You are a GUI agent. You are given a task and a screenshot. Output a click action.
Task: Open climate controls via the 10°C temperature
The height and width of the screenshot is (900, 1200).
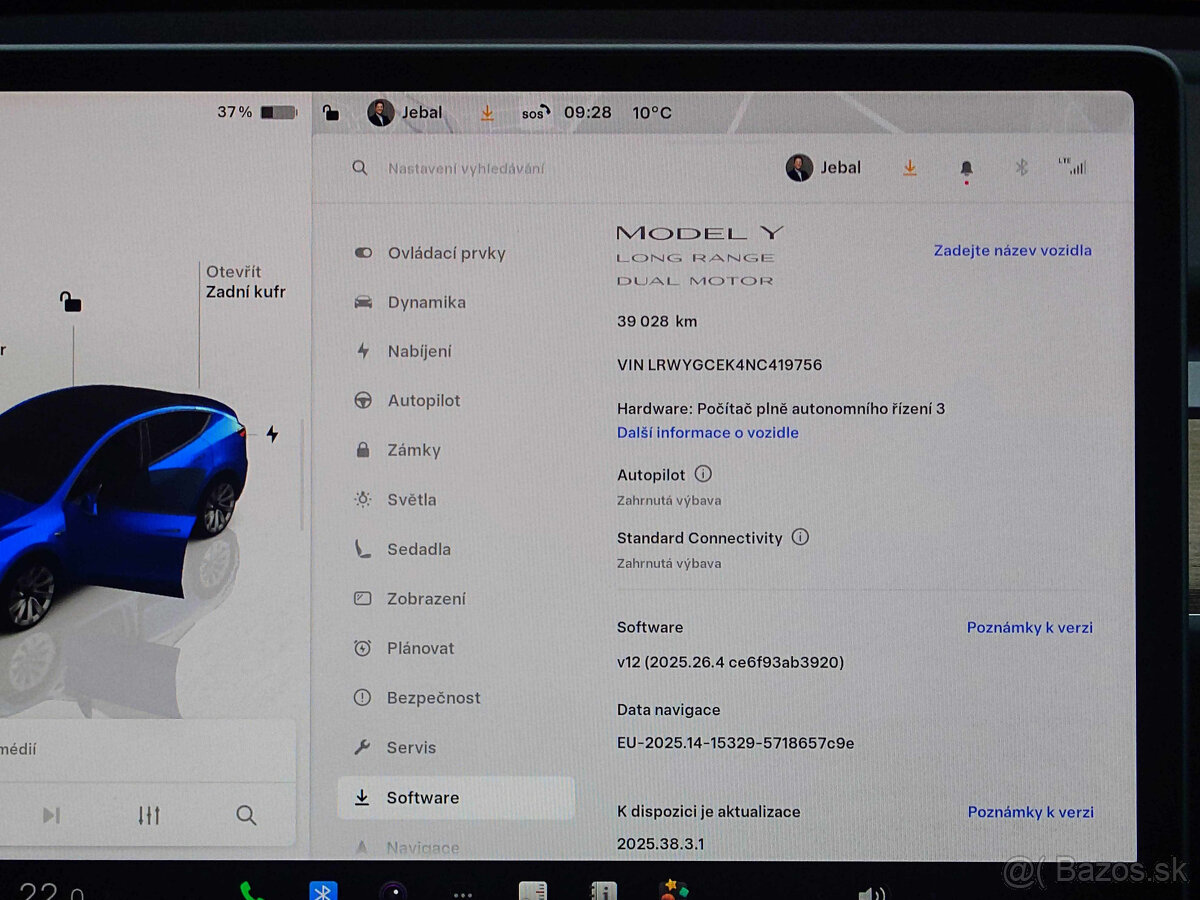[651, 112]
